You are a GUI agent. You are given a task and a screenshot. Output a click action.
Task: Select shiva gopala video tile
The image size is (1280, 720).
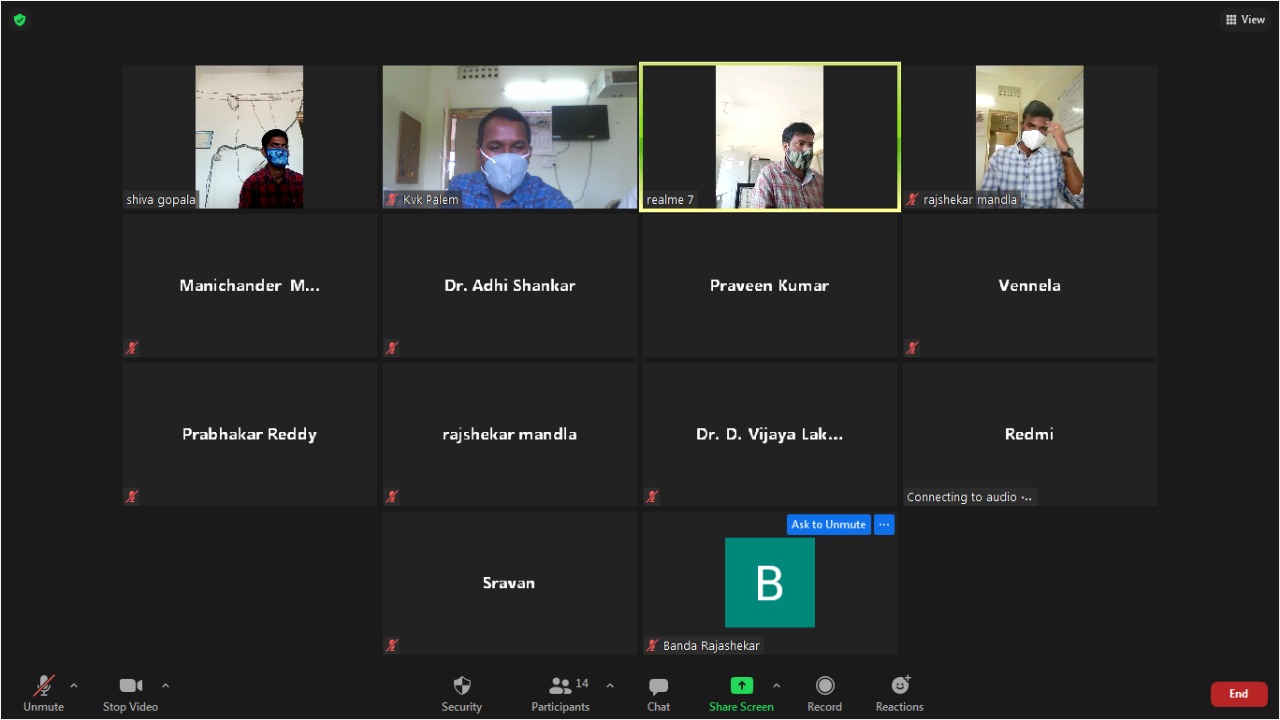coord(249,137)
